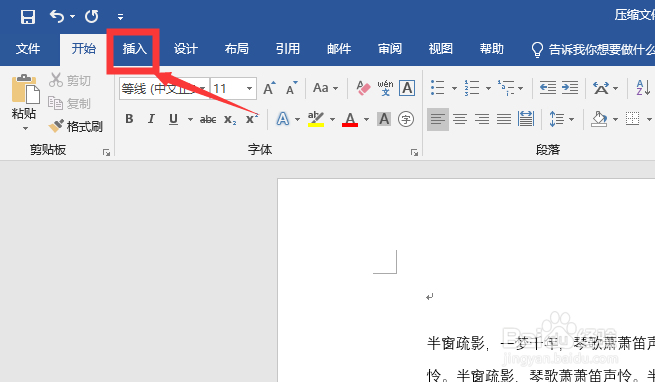
Task: Open highlight color dropdown arrow
Action: pos(333,120)
